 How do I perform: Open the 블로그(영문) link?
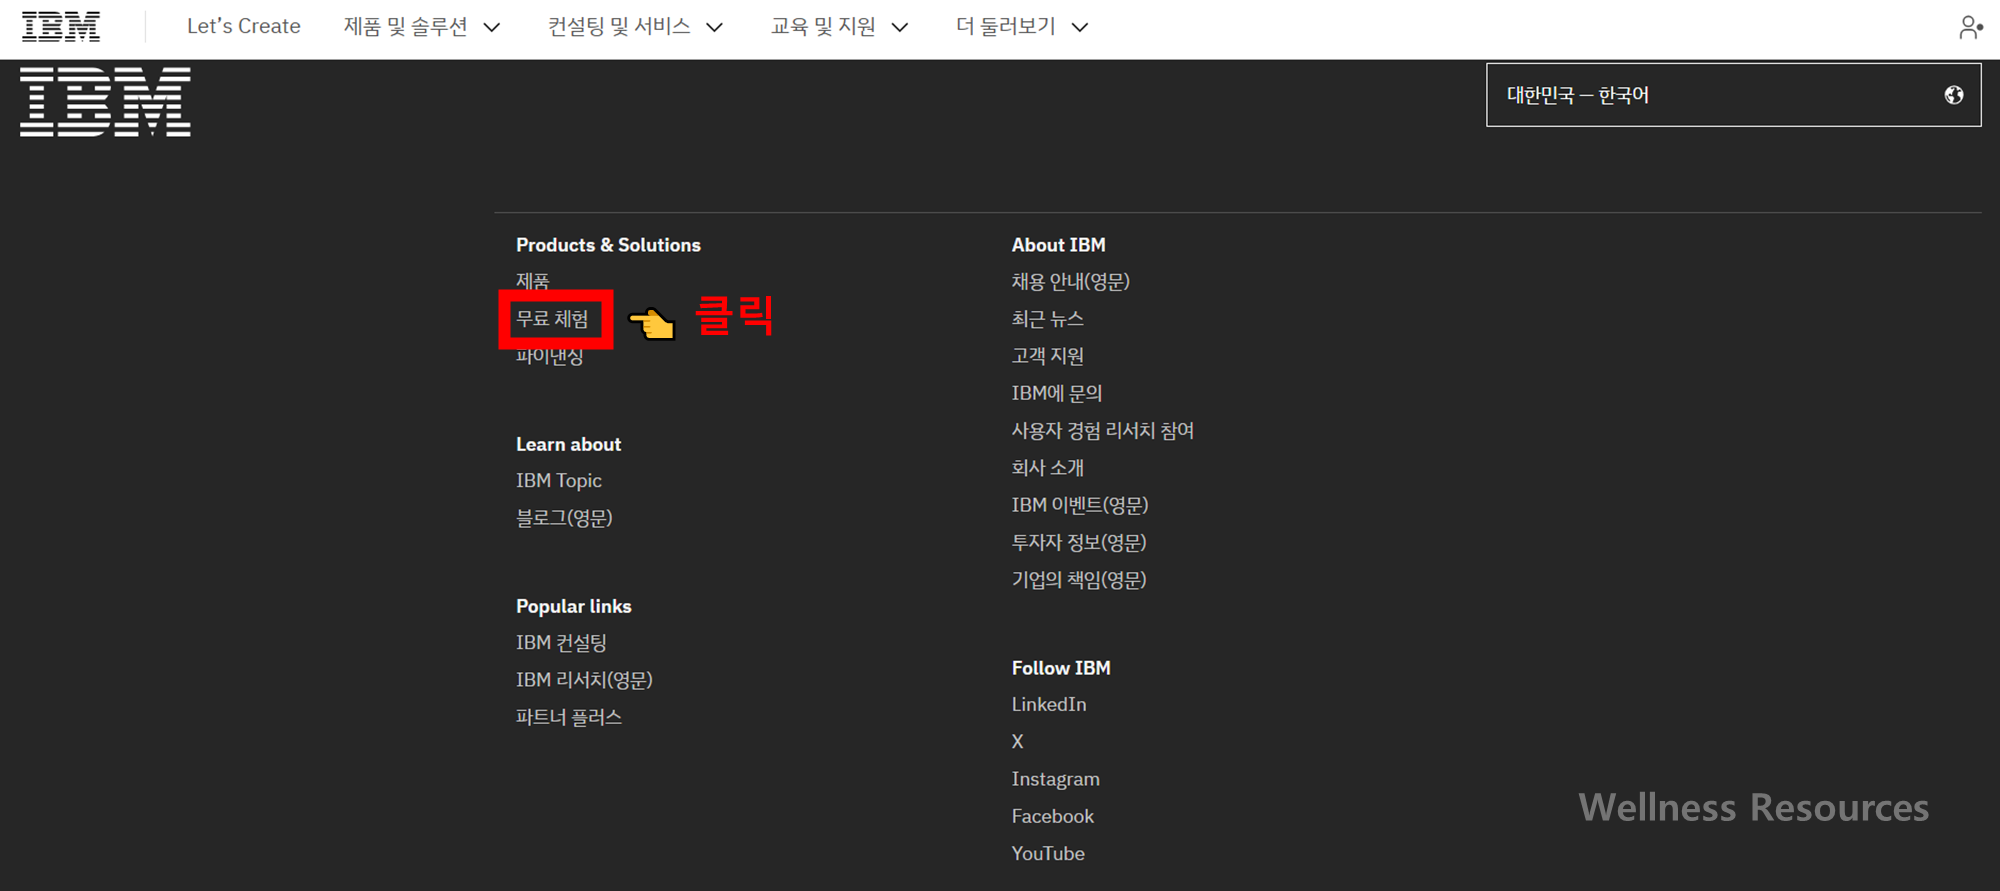tap(564, 518)
